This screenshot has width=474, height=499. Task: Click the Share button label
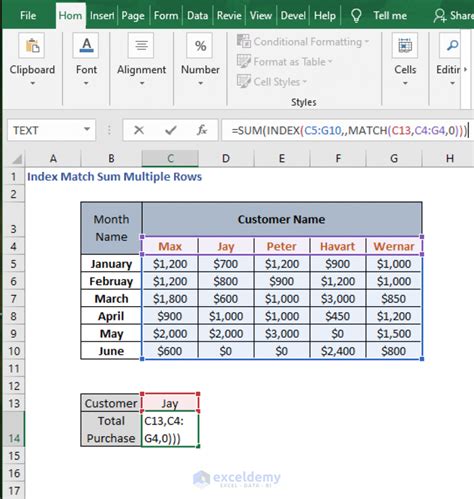click(462, 15)
